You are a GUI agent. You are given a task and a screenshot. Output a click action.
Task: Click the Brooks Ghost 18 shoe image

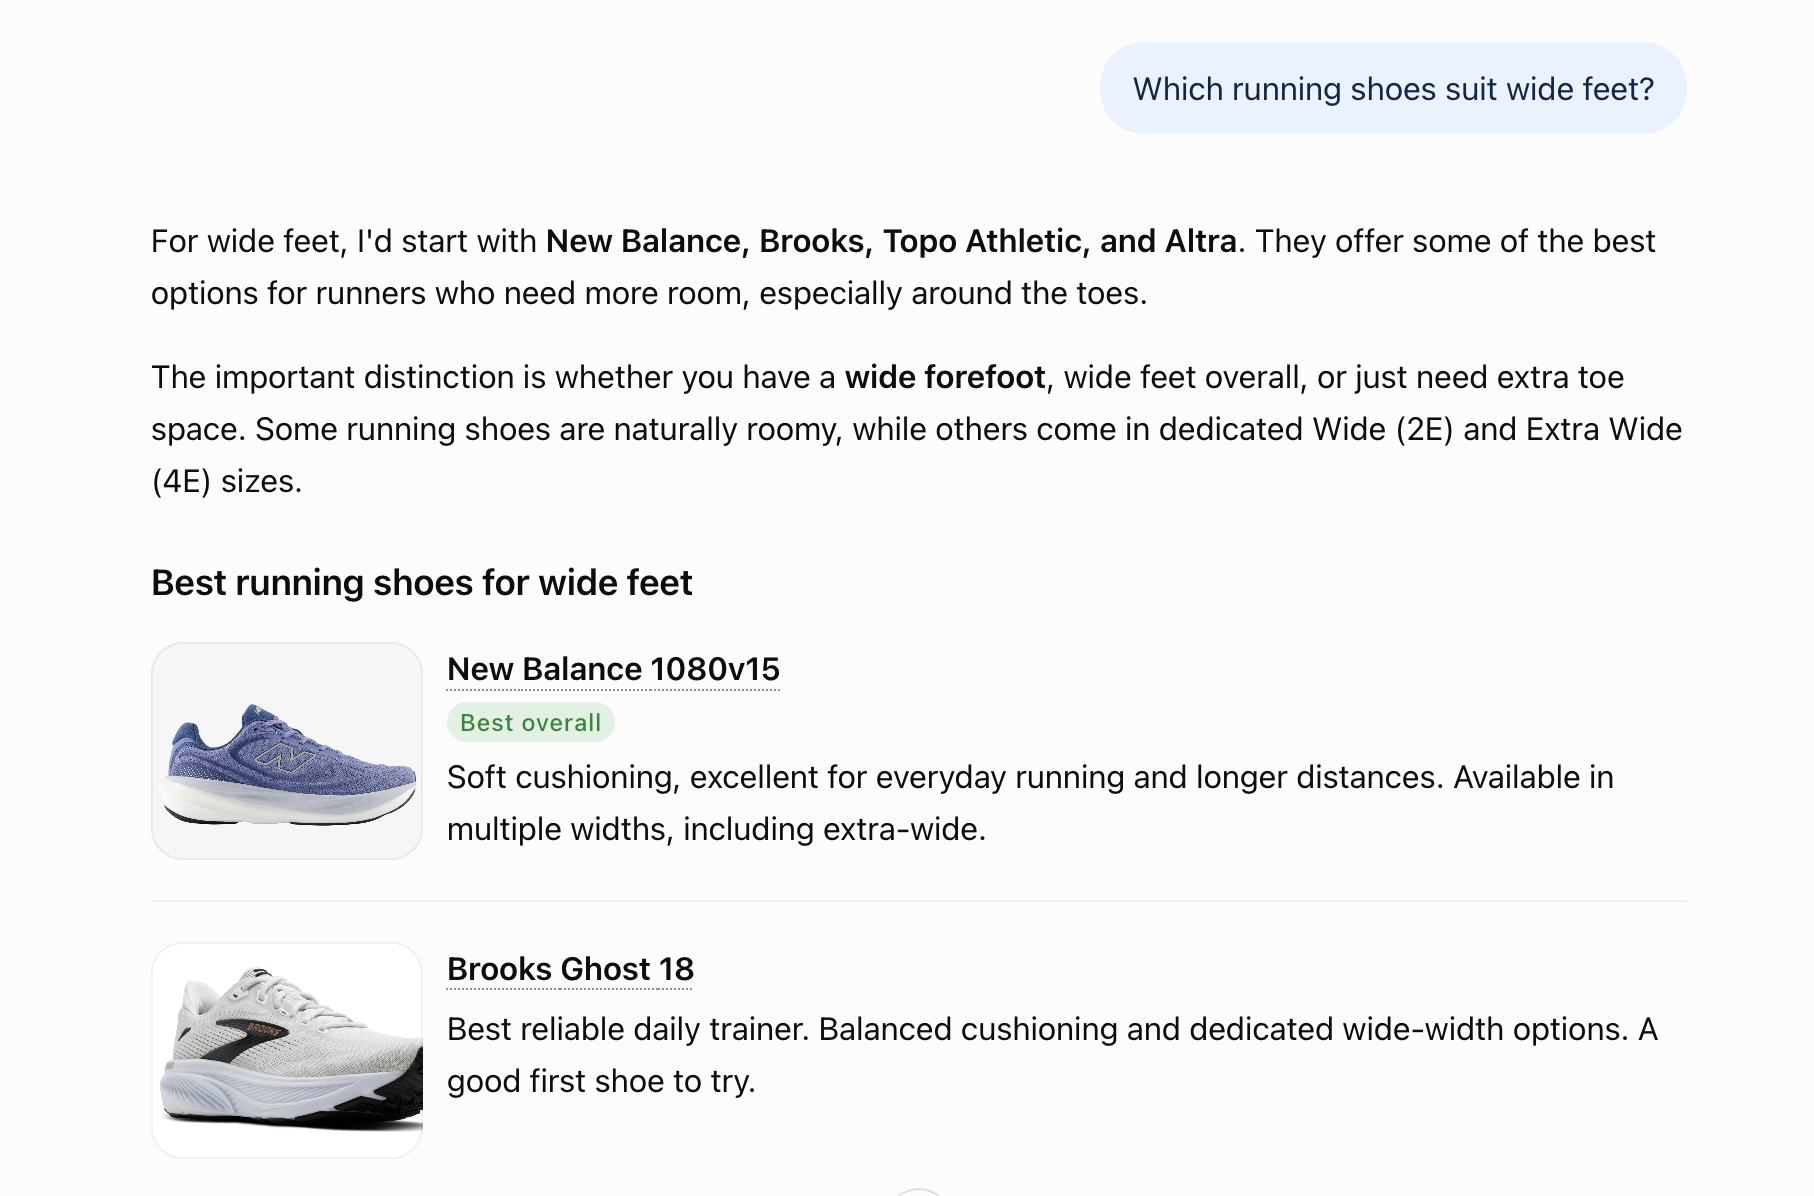(x=287, y=1050)
